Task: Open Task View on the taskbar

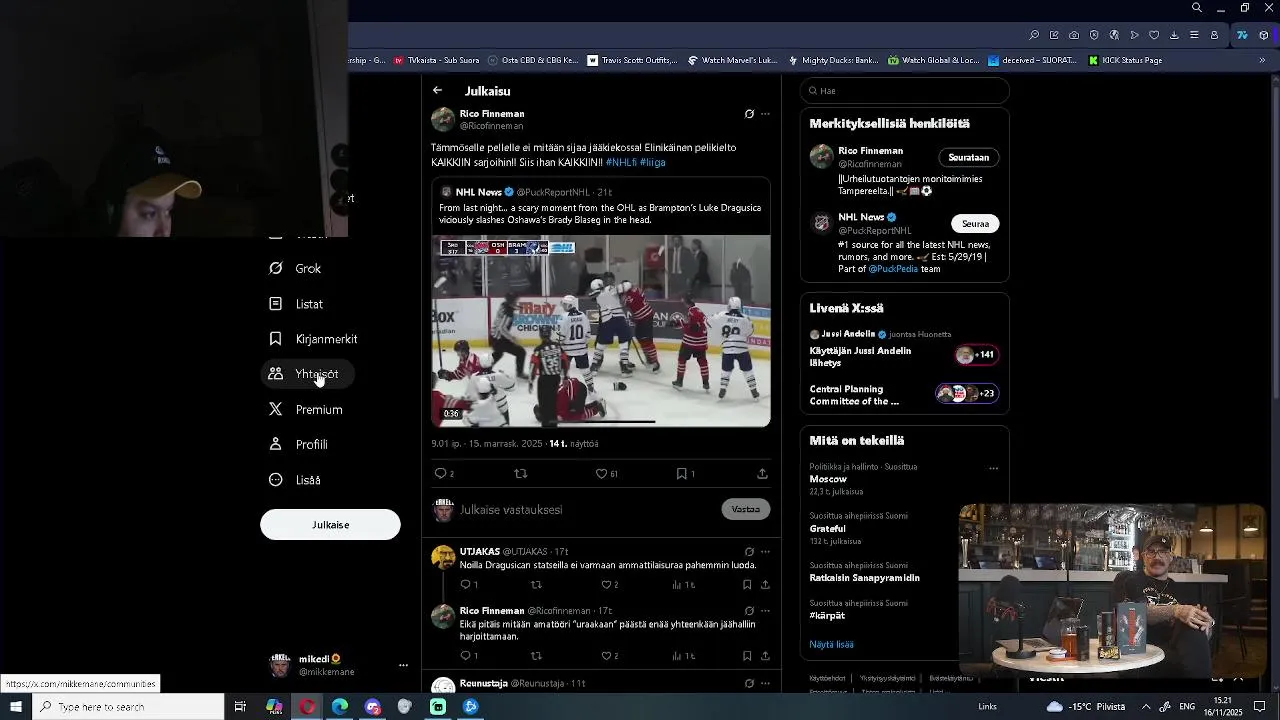Action: (x=240, y=707)
